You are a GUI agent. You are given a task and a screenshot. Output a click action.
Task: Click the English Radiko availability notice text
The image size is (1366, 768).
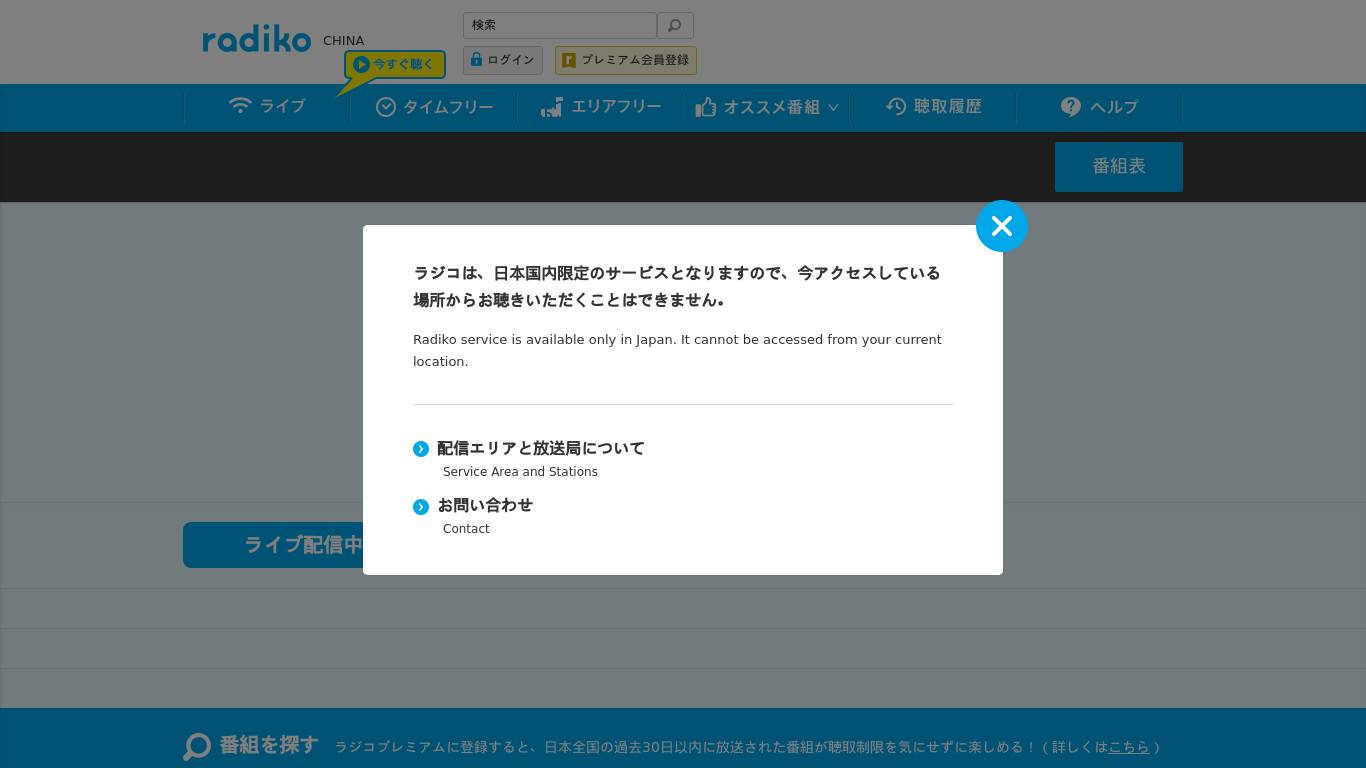tap(677, 350)
